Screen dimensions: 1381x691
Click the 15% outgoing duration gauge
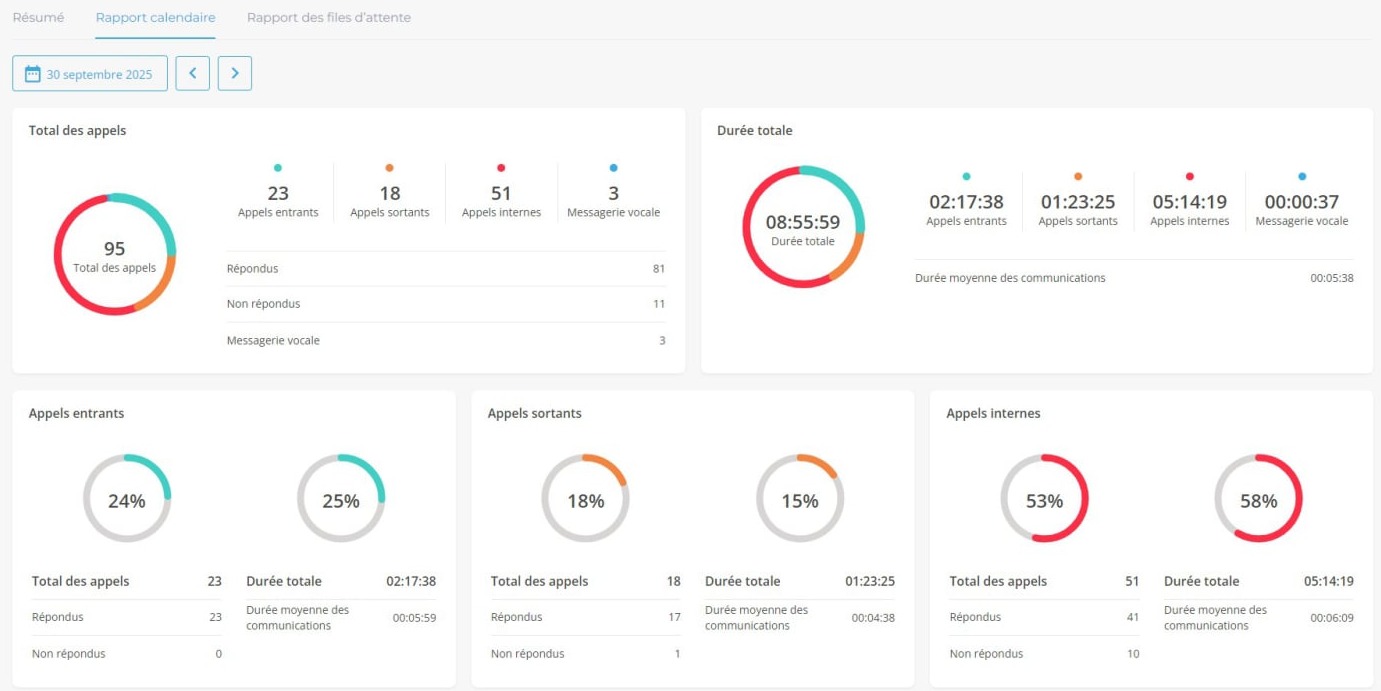(x=800, y=499)
